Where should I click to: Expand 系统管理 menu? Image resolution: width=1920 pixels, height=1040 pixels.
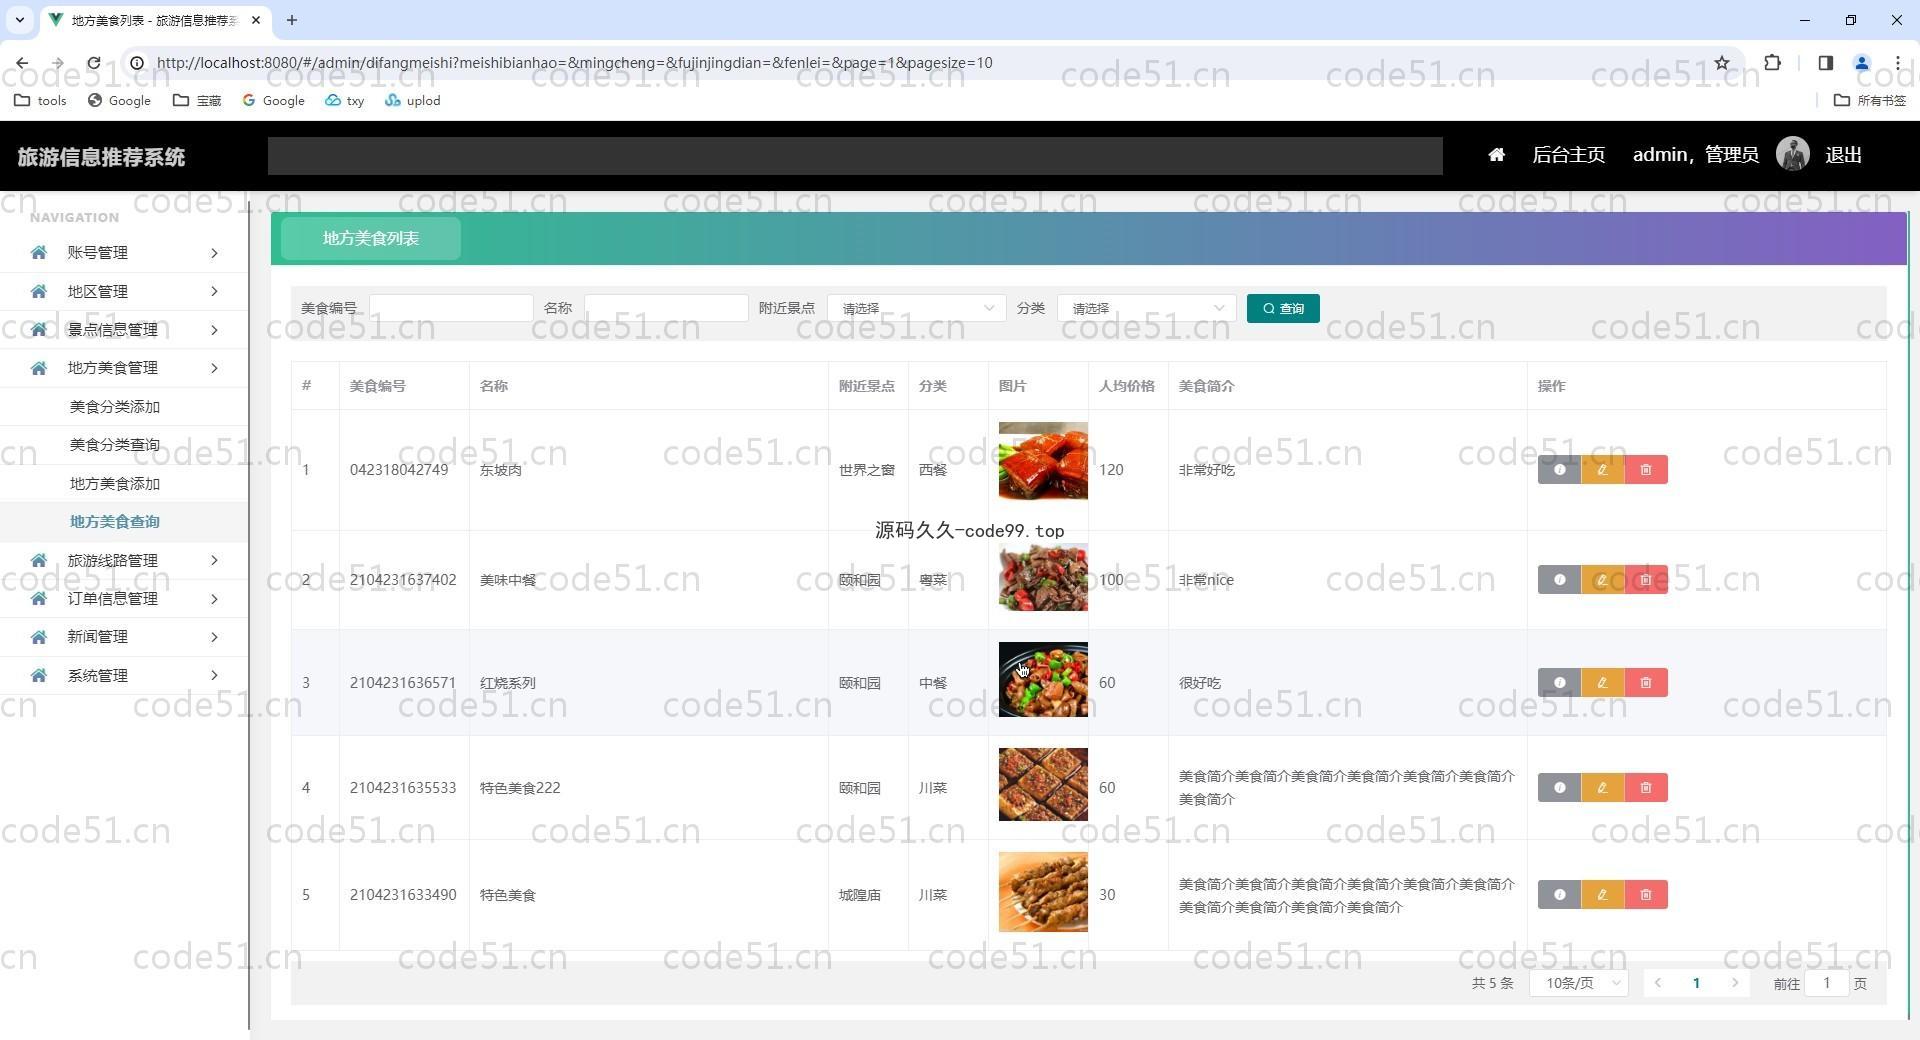pos(124,676)
